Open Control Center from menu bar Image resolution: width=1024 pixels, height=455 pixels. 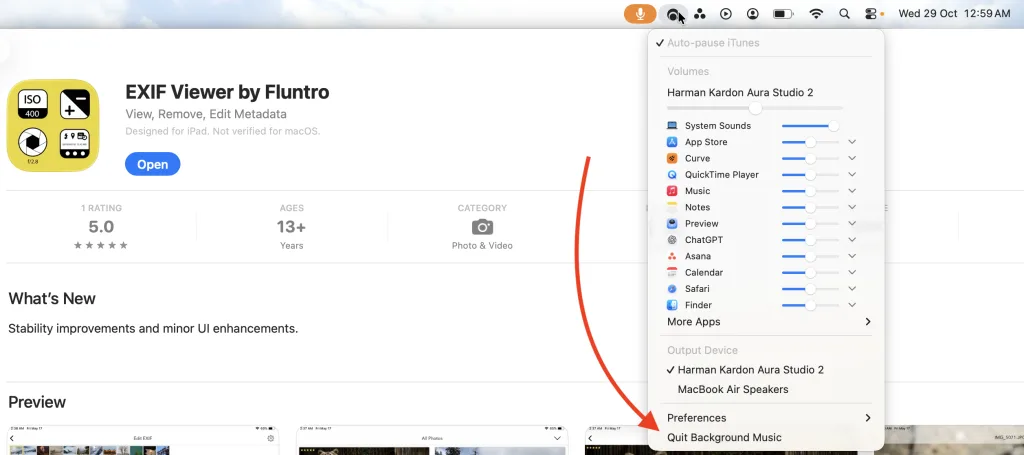(x=870, y=14)
